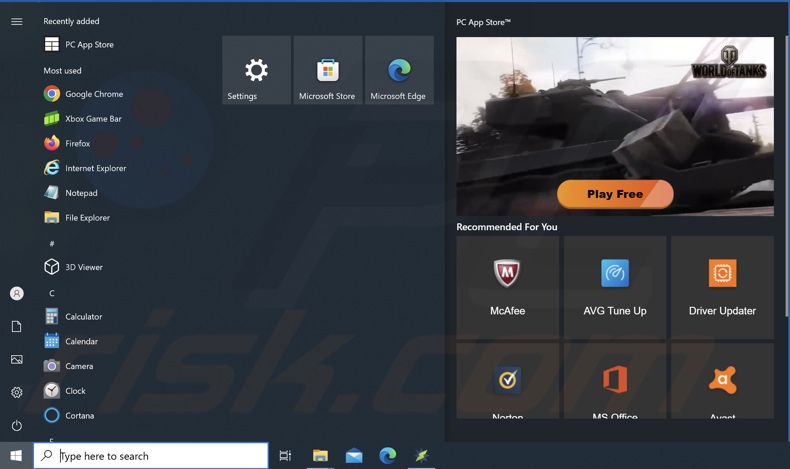Open Documents from Start sidebar
790x469 pixels.
tap(17, 326)
